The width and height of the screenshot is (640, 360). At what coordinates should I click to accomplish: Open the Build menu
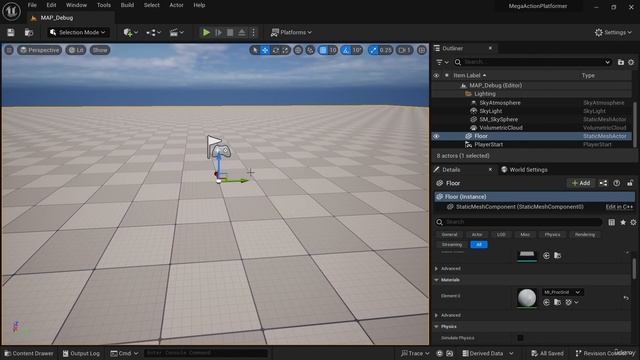click(x=127, y=5)
